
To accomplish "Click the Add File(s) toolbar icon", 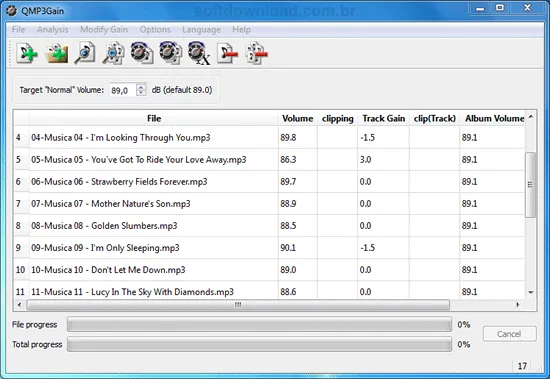I will click(x=27, y=53).
